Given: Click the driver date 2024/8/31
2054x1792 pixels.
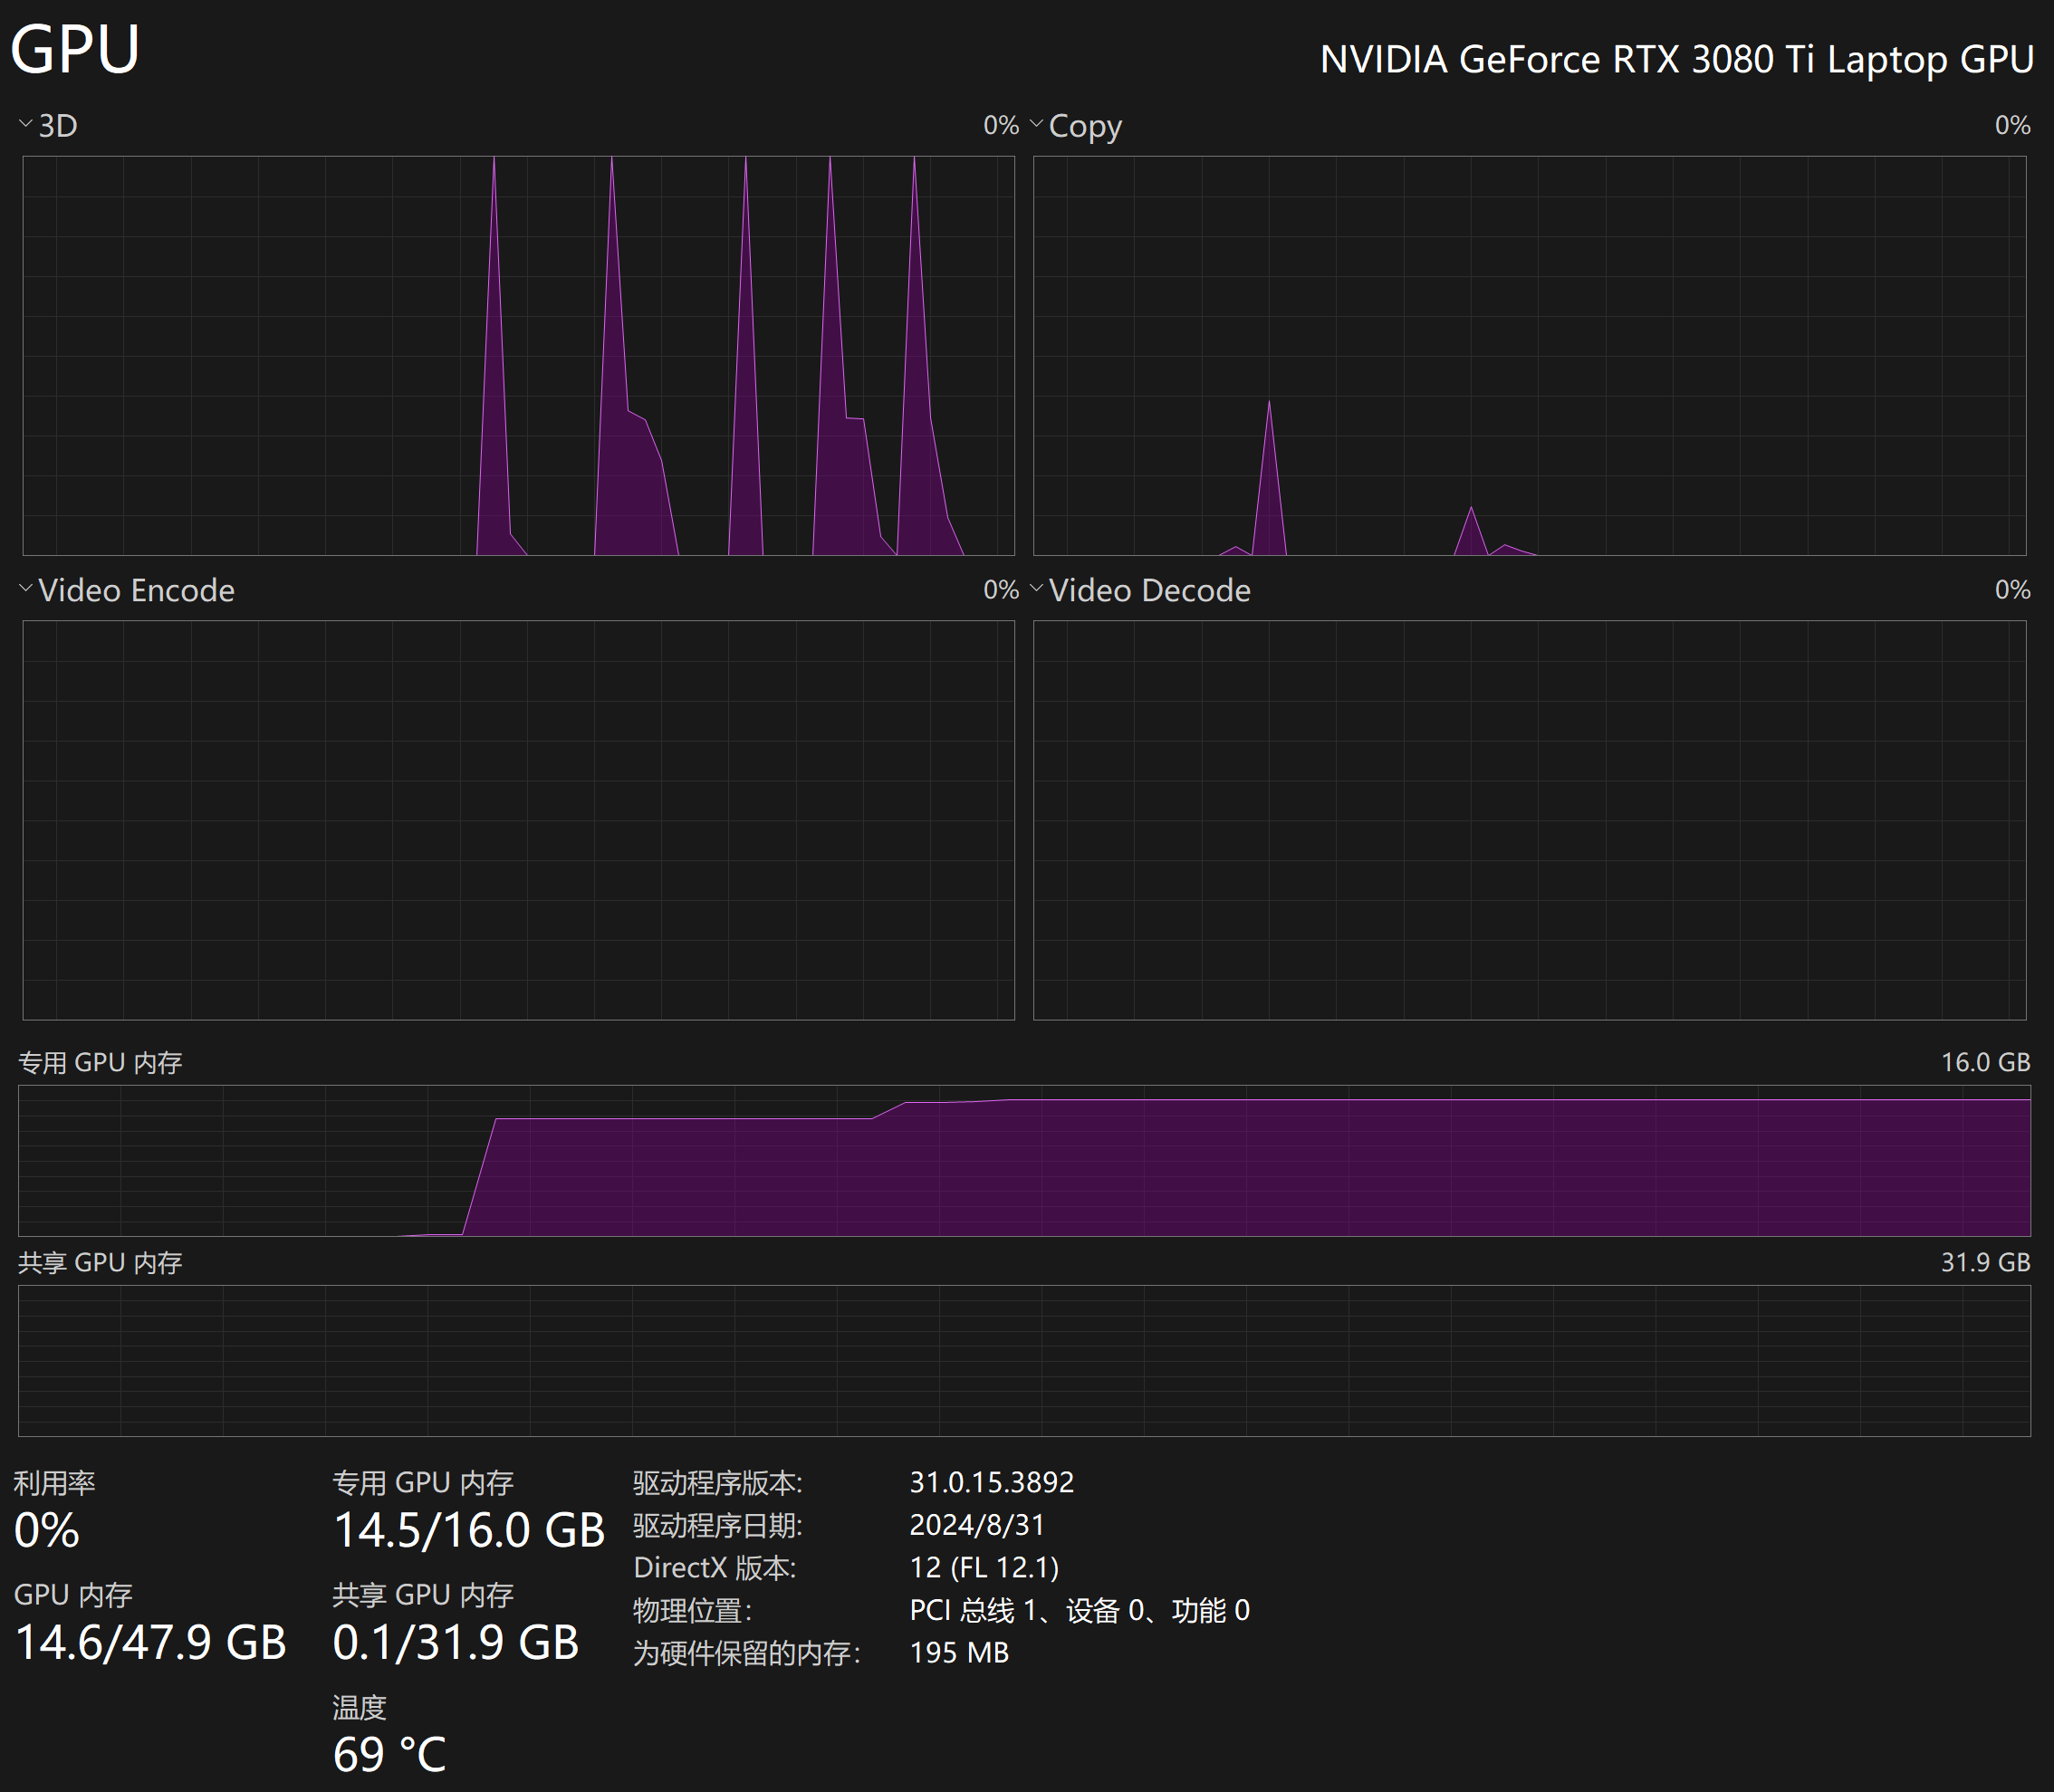Looking at the screenshot, I should point(976,1525).
